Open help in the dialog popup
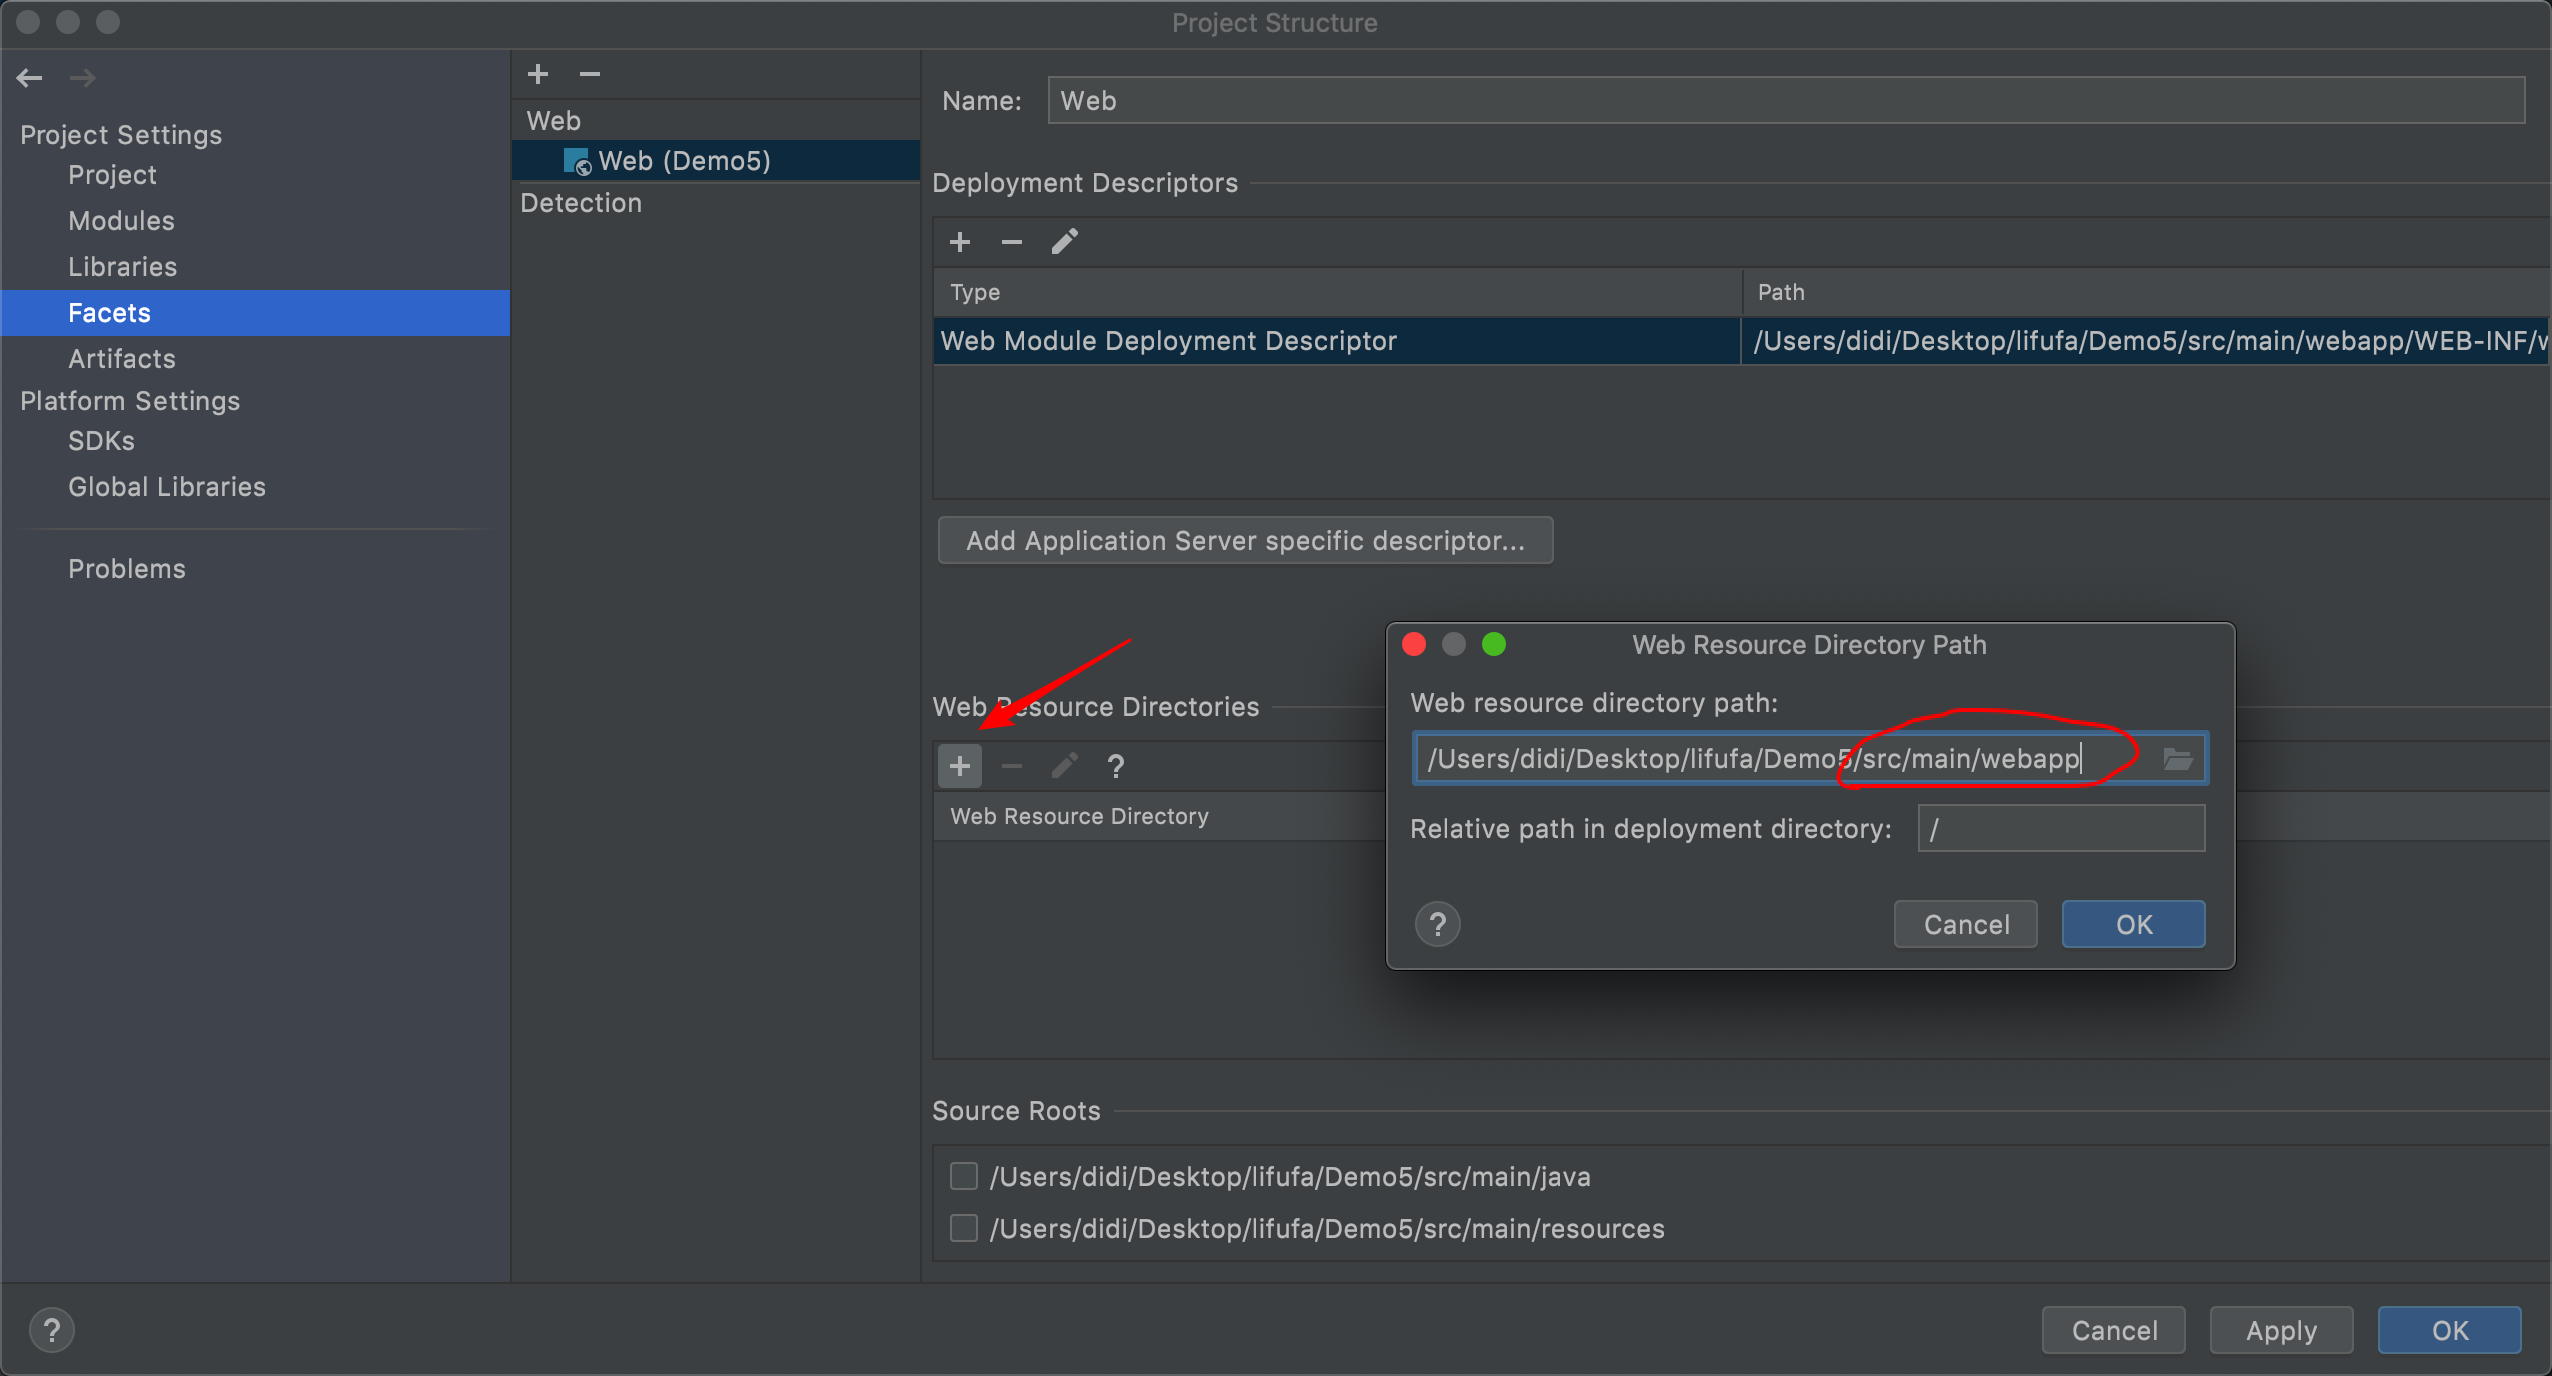 click(1438, 924)
